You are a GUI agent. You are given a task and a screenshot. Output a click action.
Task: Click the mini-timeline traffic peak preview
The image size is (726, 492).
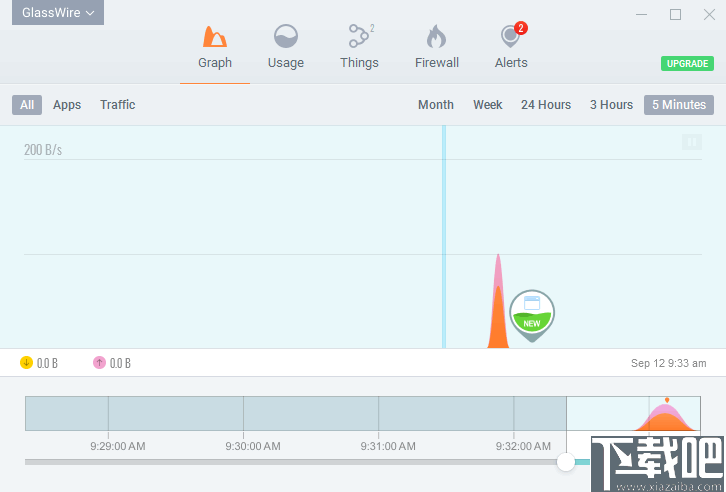(666, 418)
